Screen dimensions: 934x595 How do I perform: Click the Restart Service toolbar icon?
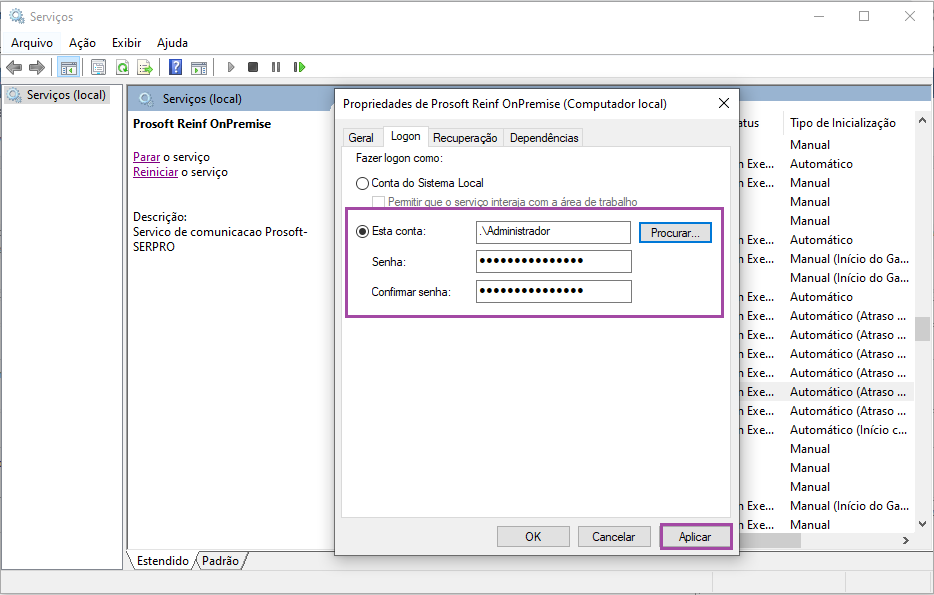299,67
